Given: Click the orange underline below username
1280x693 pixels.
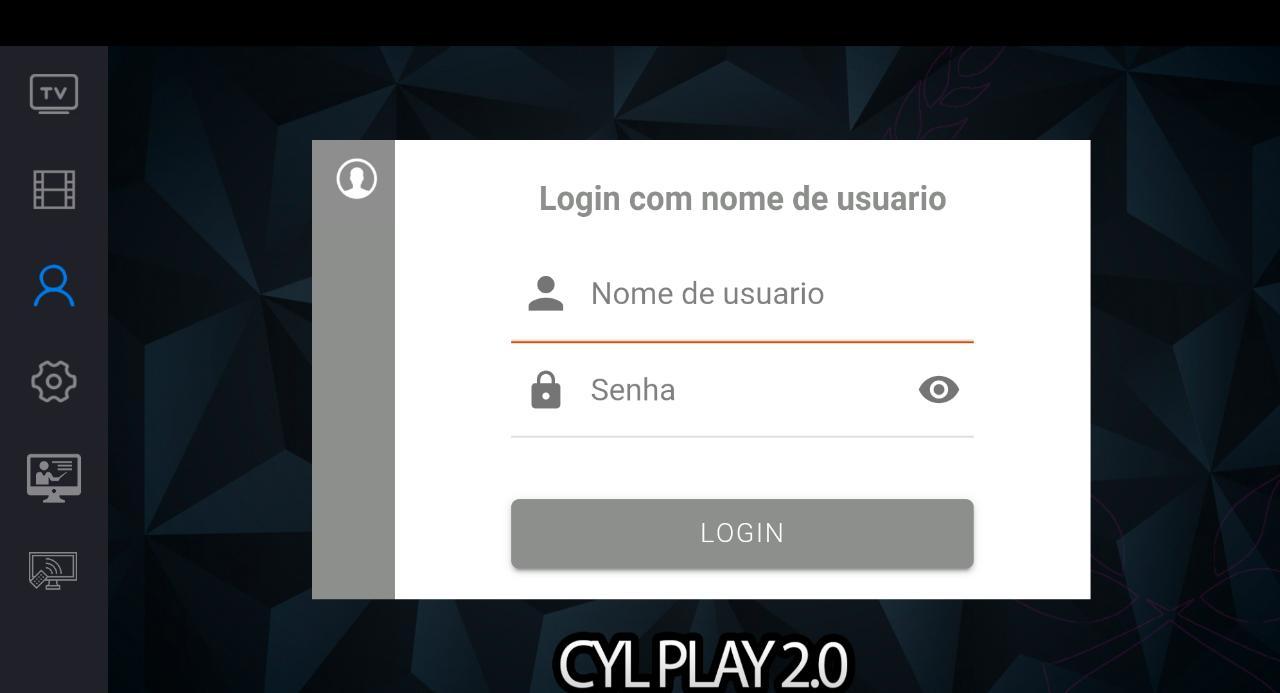Looking at the screenshot, I should pos(742,342).
